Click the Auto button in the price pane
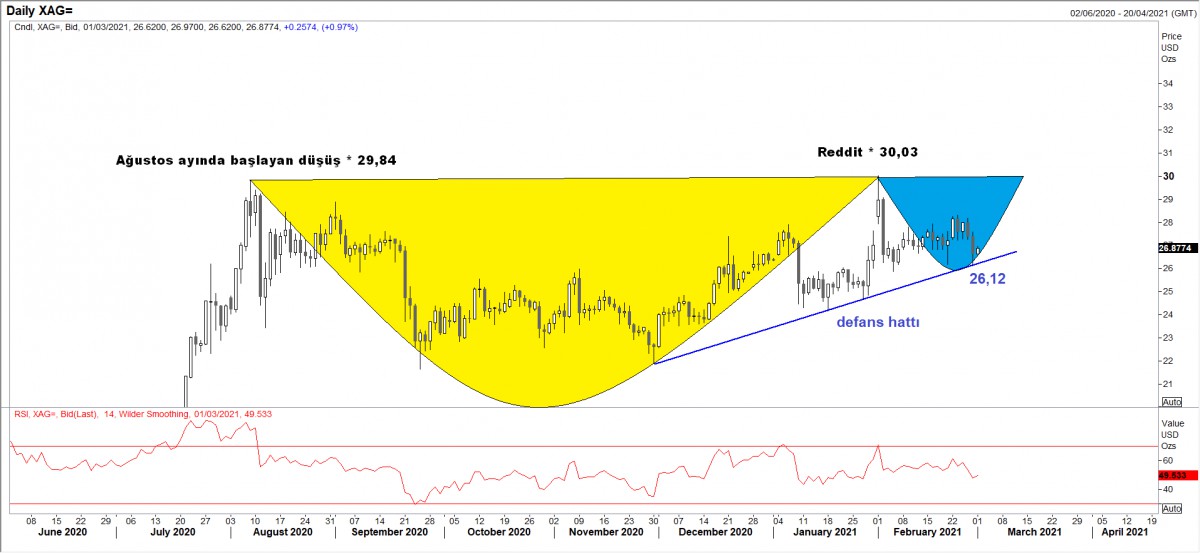This screenshot has height=553, width=1200. 1172,402
